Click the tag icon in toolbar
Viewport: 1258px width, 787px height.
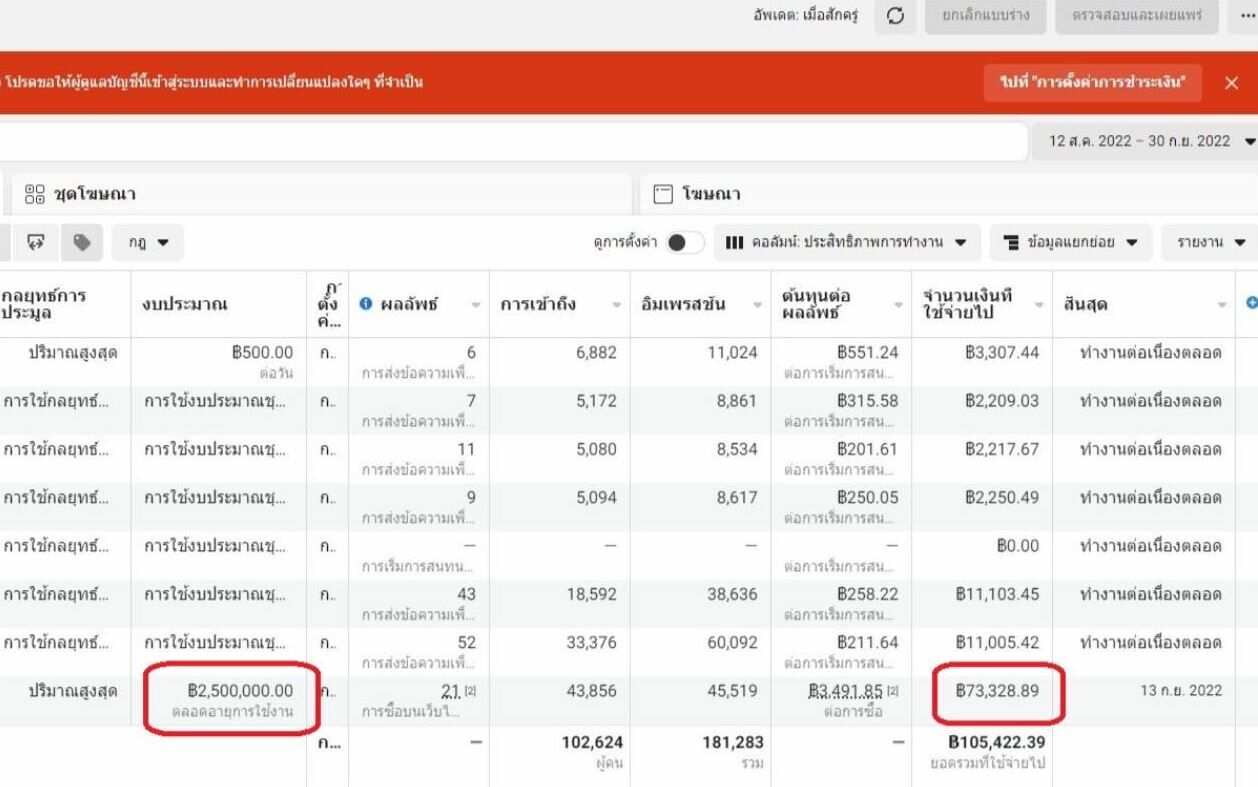pos(82,242)
